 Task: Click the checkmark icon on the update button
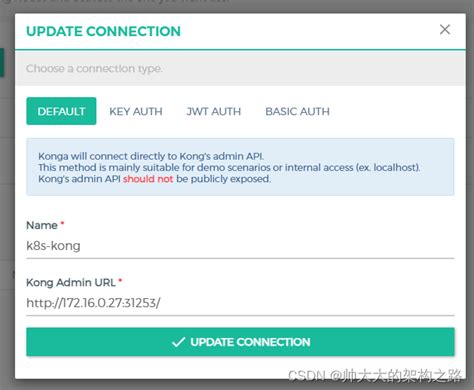178,342
